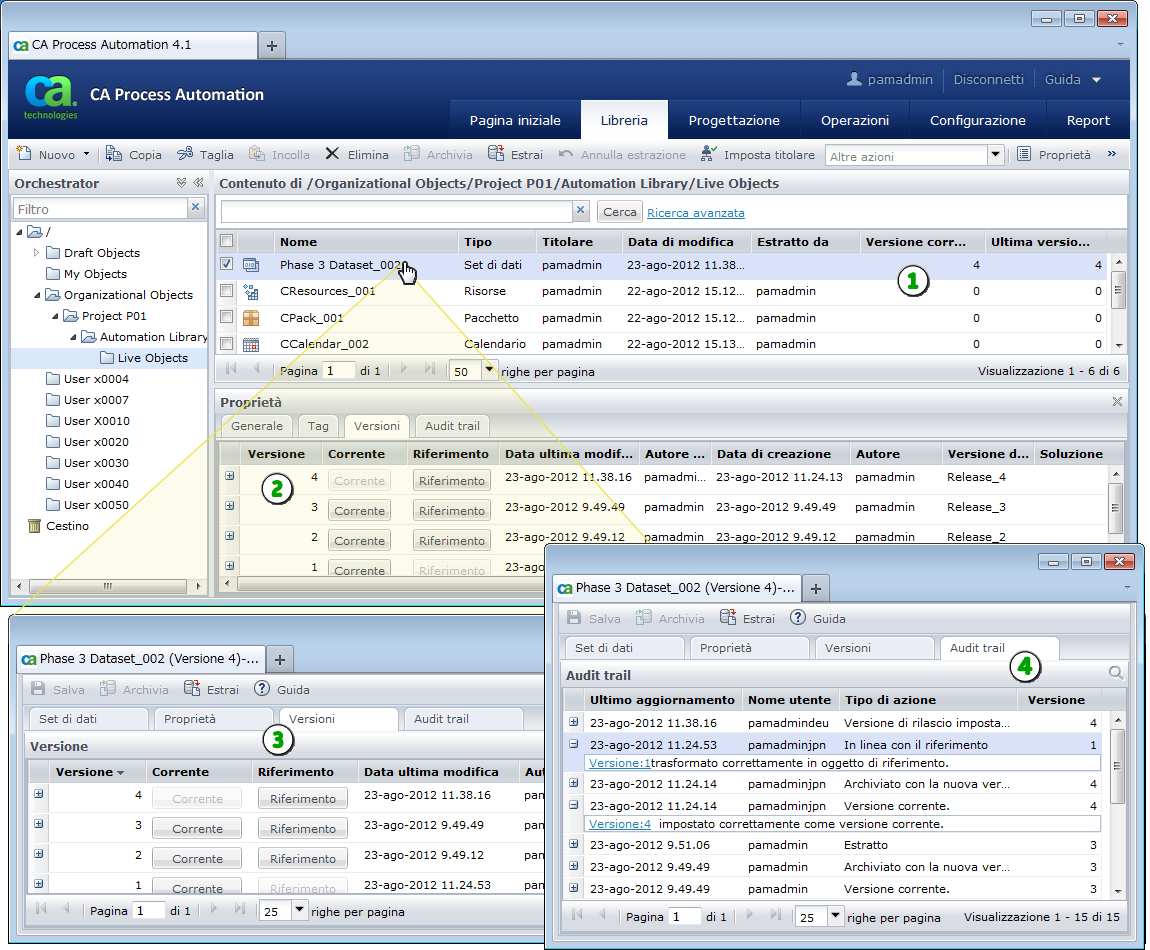Check the CResources_001 row checkbox
Screen dimensions: 1150x950
[x=227, y=291]
